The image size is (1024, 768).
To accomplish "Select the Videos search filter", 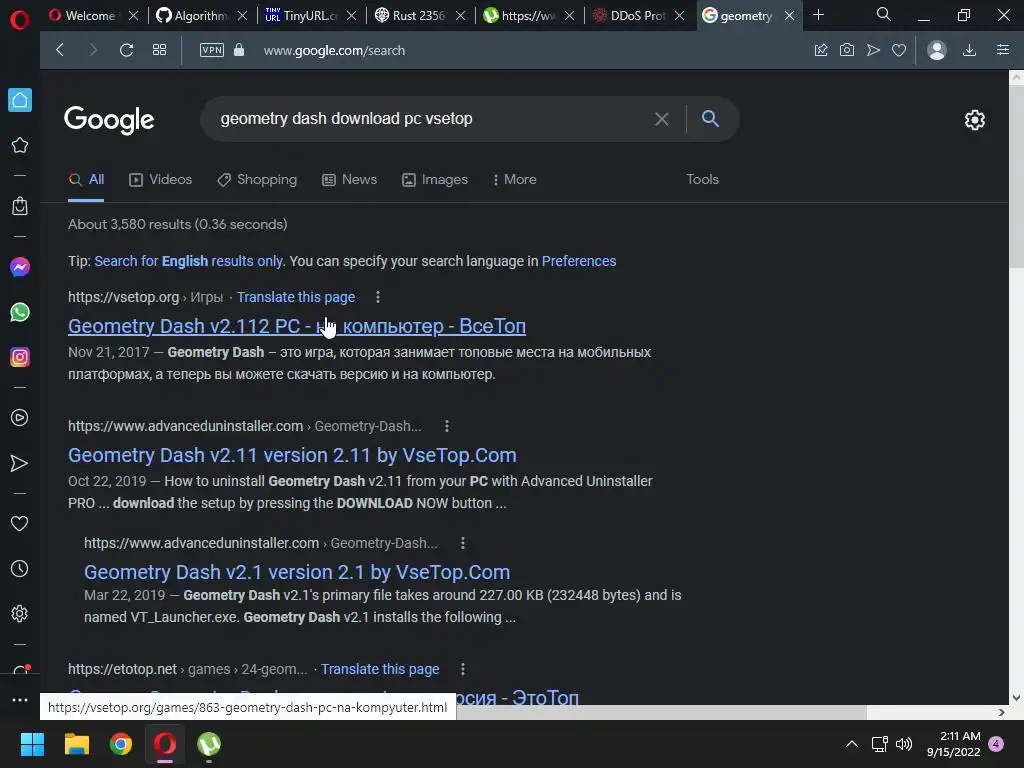I will (x=161, y=180).
